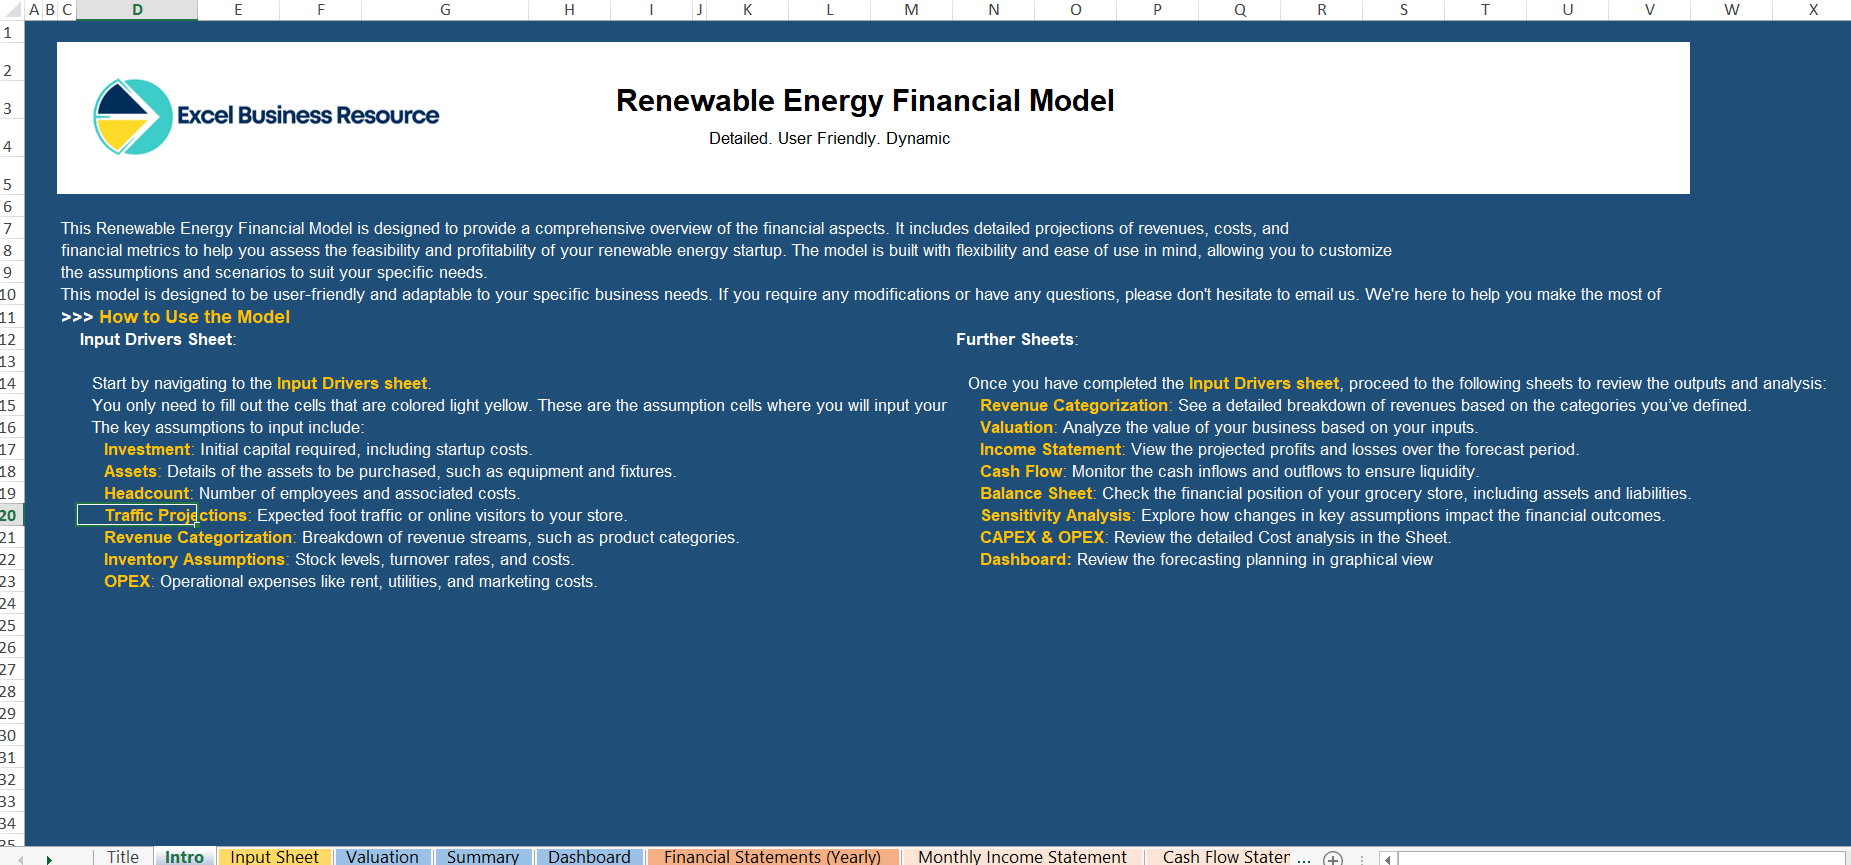Click the 'How to Use the Model' heading
This screenshot has height=865, width=1851.
pyautogui.click(x=194, y=317)
